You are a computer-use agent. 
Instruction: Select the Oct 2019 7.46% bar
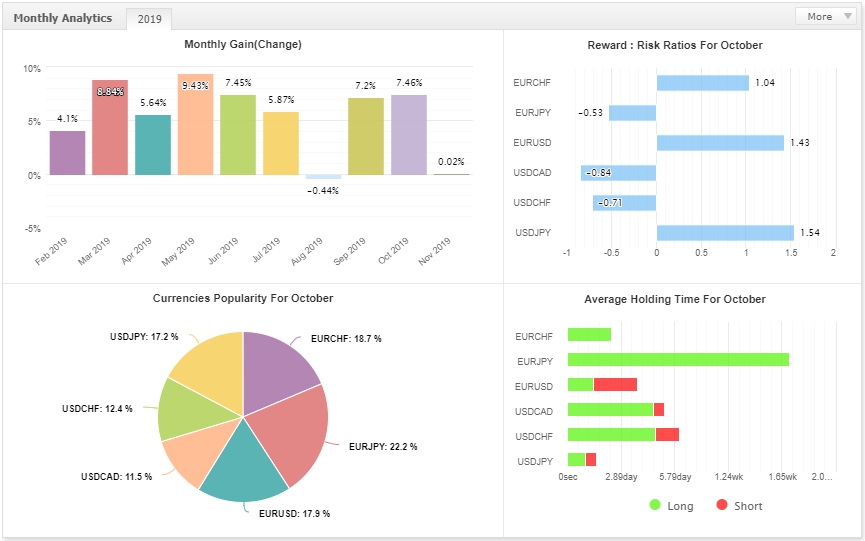point(409,135)
